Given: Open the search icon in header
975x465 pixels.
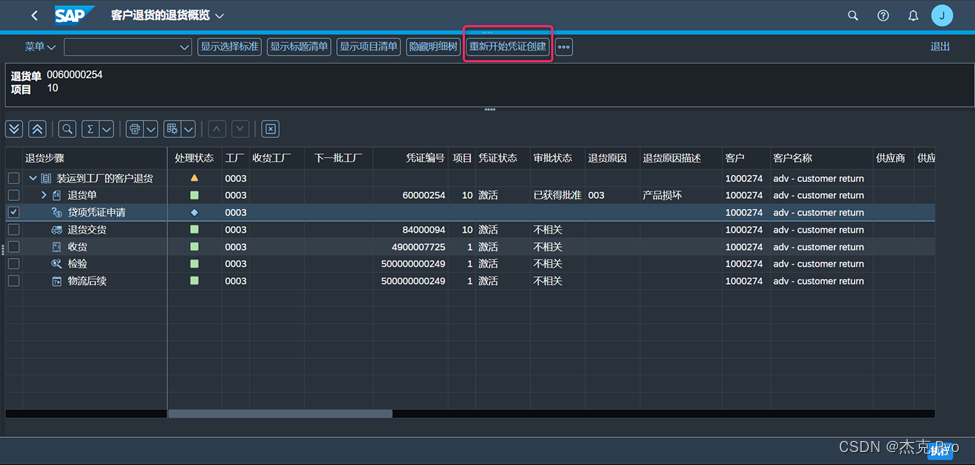Looking at the screenshot, I should (853, 16).
